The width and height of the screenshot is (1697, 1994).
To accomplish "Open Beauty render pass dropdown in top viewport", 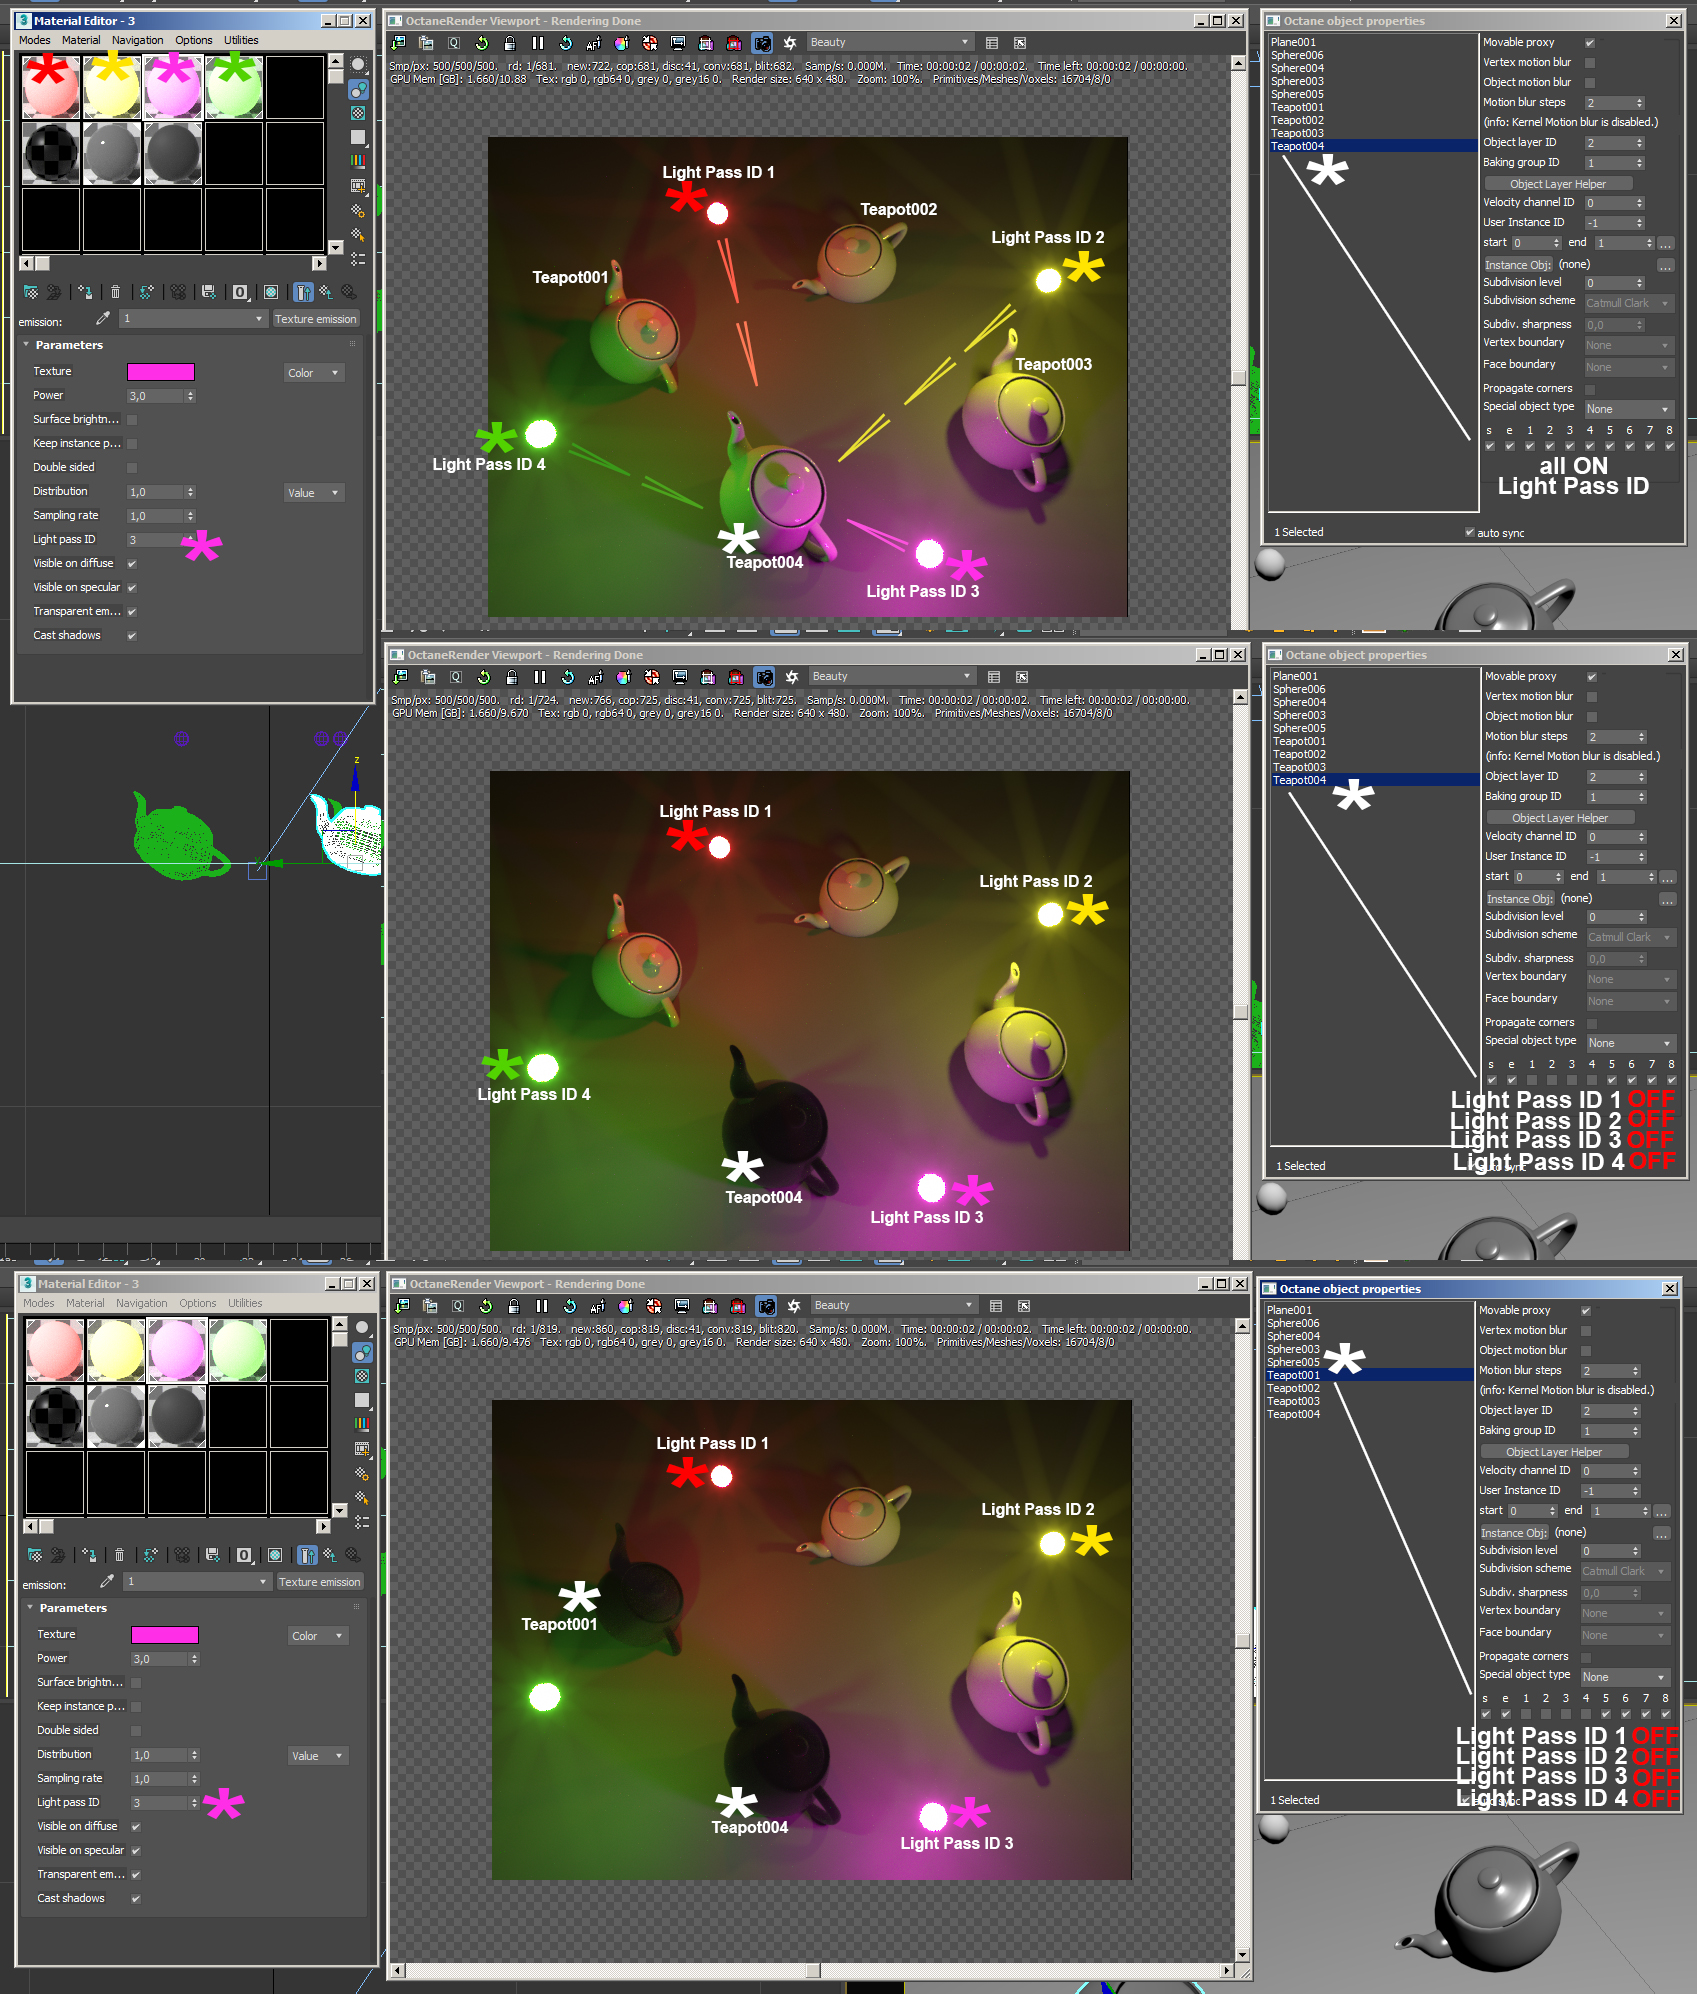I will (x=889, y=43).
